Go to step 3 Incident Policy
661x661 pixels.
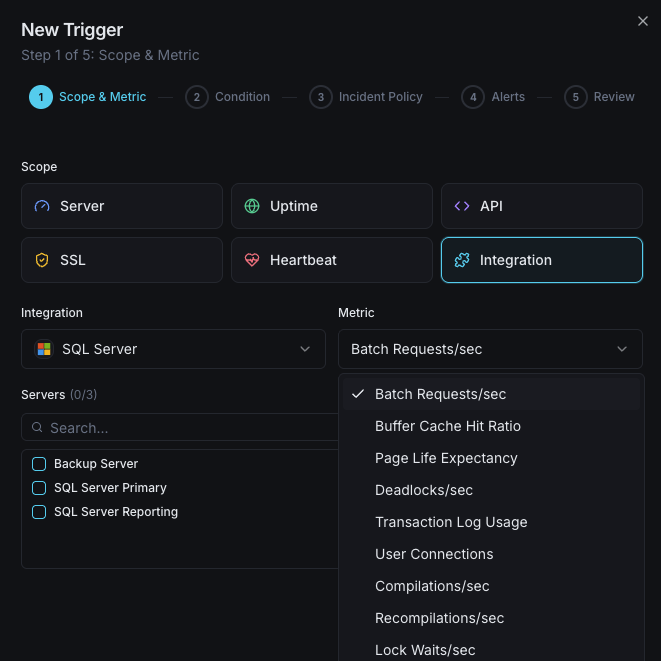click(366, 97)
